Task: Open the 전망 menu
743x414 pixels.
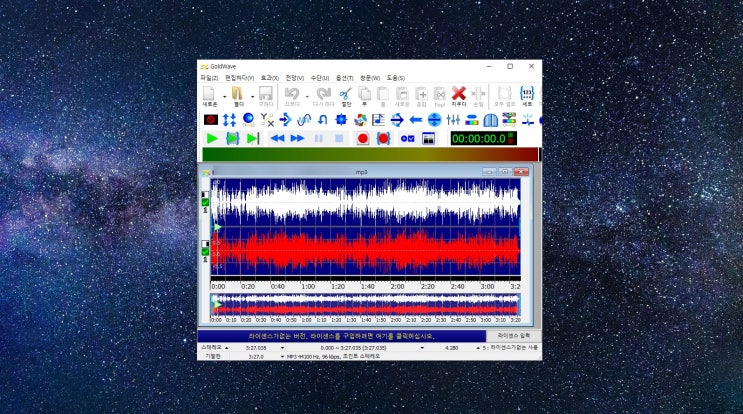Action: [295, 78]
